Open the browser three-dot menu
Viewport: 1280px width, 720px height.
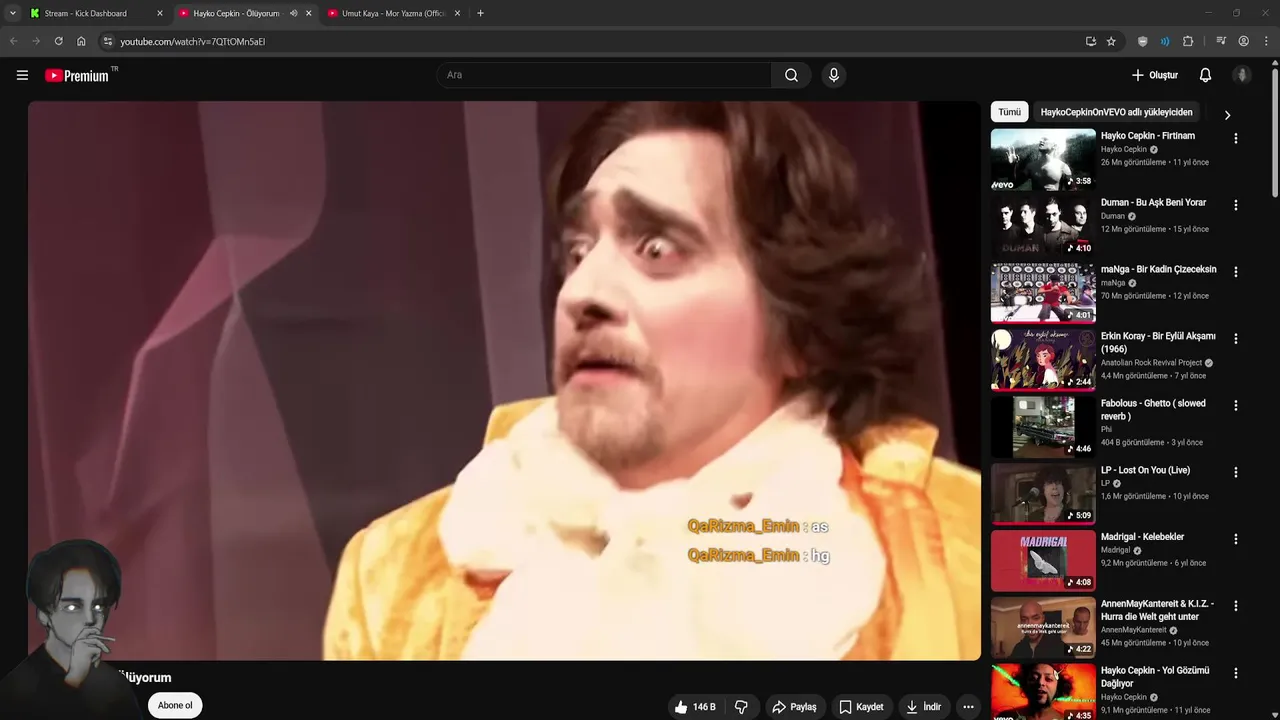tap(1267, 41)
